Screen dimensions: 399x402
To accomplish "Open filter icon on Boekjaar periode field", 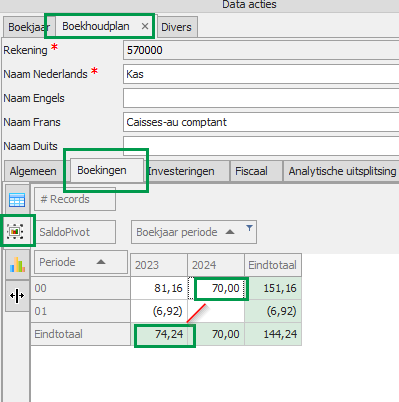I will (249, 228).
